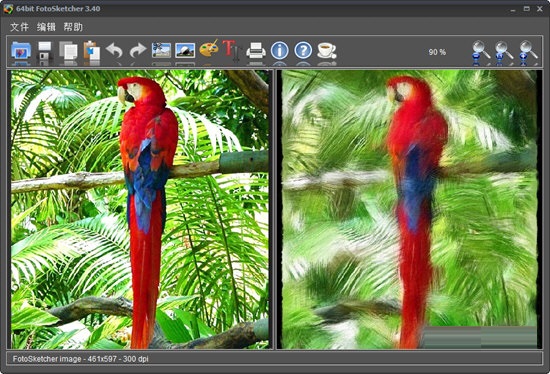550x374 pixels.
Task: Print the image with the printer icon
Action: (256, 50)
